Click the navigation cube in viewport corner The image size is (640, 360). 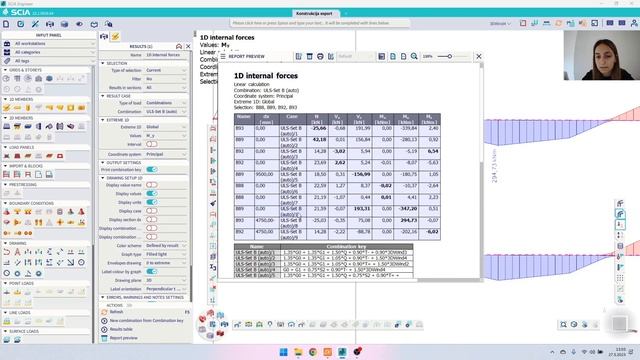pos(620,323)
